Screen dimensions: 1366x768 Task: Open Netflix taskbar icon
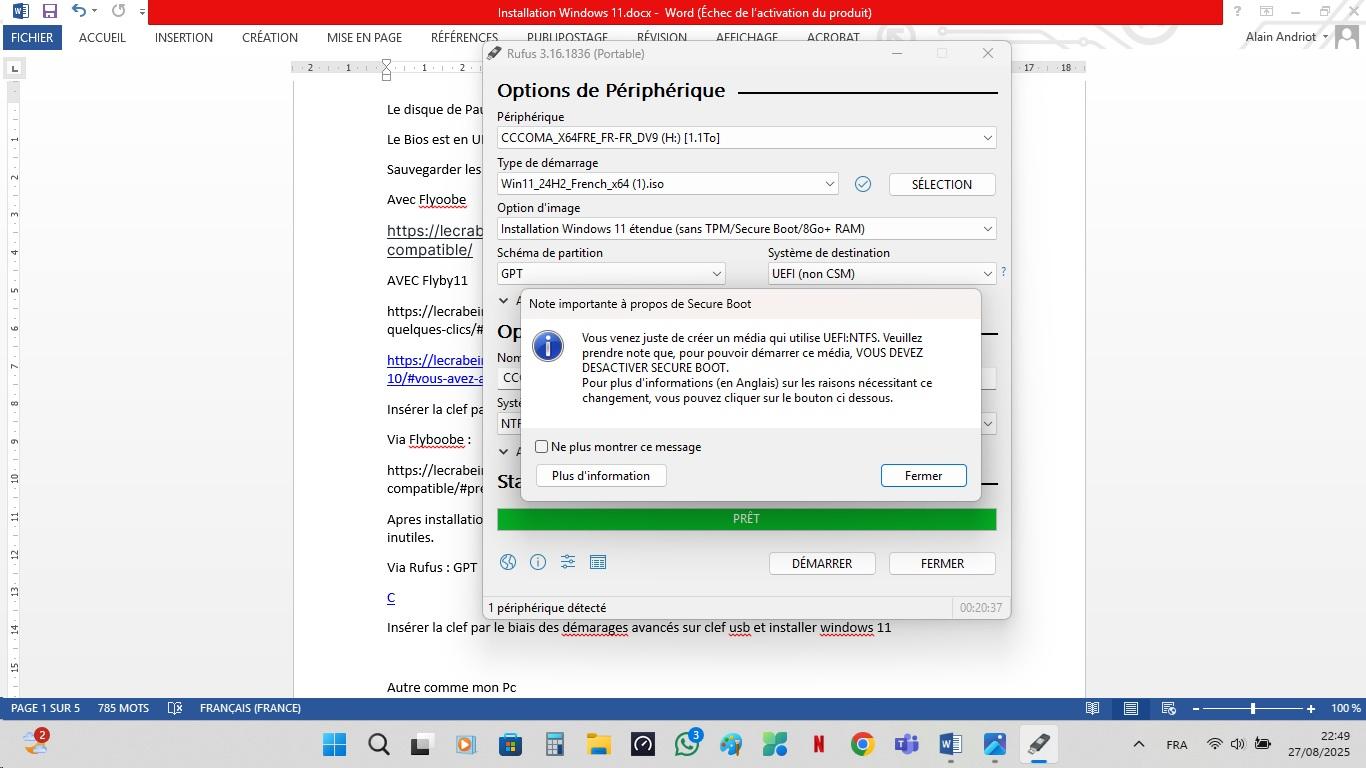point(819,744)
